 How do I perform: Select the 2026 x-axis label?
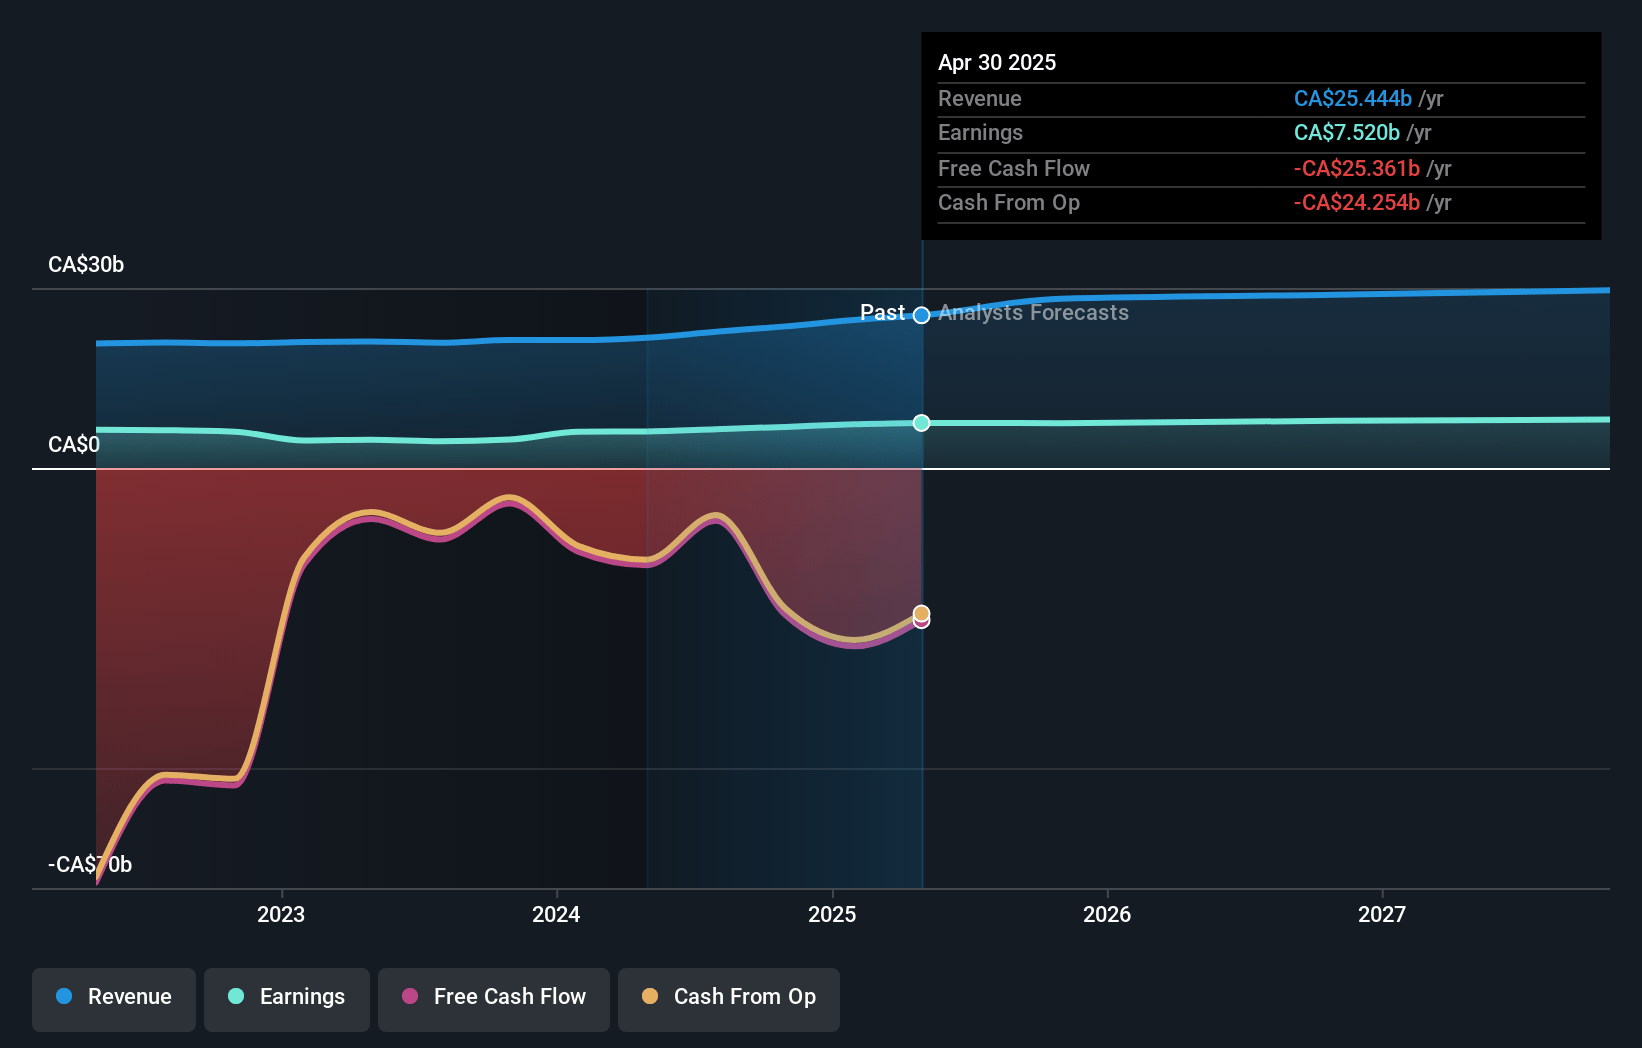pos(1107,915)
